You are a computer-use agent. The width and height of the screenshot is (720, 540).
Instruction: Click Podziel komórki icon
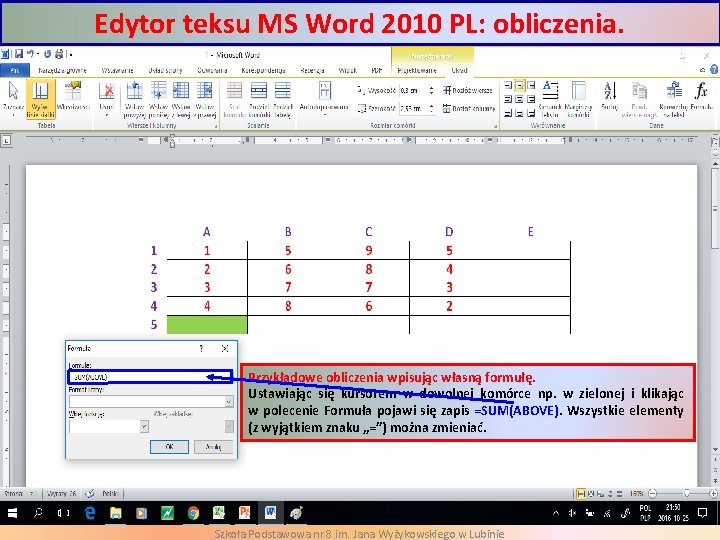tap(259, 90)
